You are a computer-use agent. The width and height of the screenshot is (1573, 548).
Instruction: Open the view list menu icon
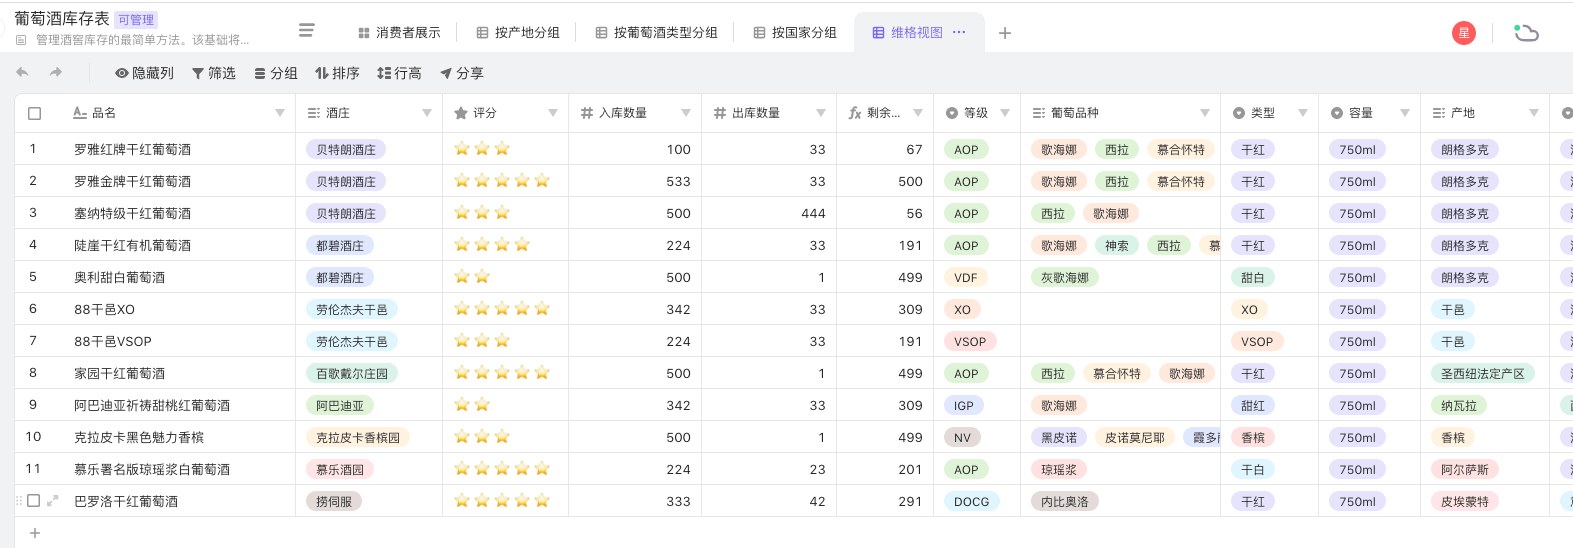[x=307, y=31]
